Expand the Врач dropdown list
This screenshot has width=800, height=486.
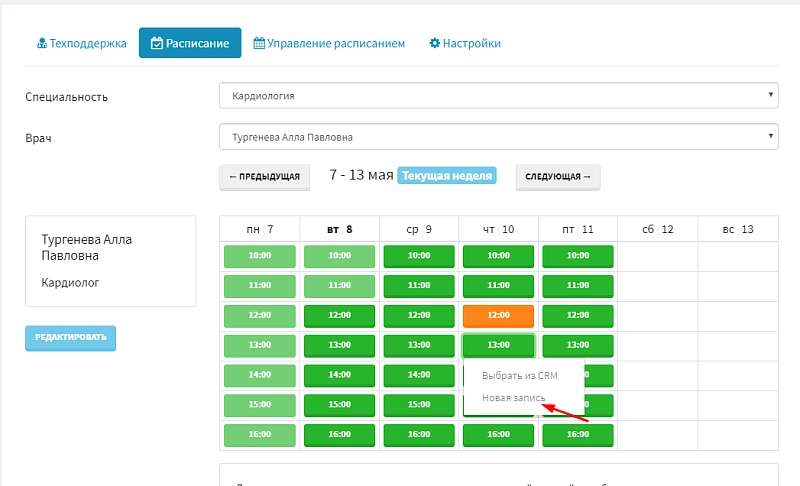pos(498,137)
